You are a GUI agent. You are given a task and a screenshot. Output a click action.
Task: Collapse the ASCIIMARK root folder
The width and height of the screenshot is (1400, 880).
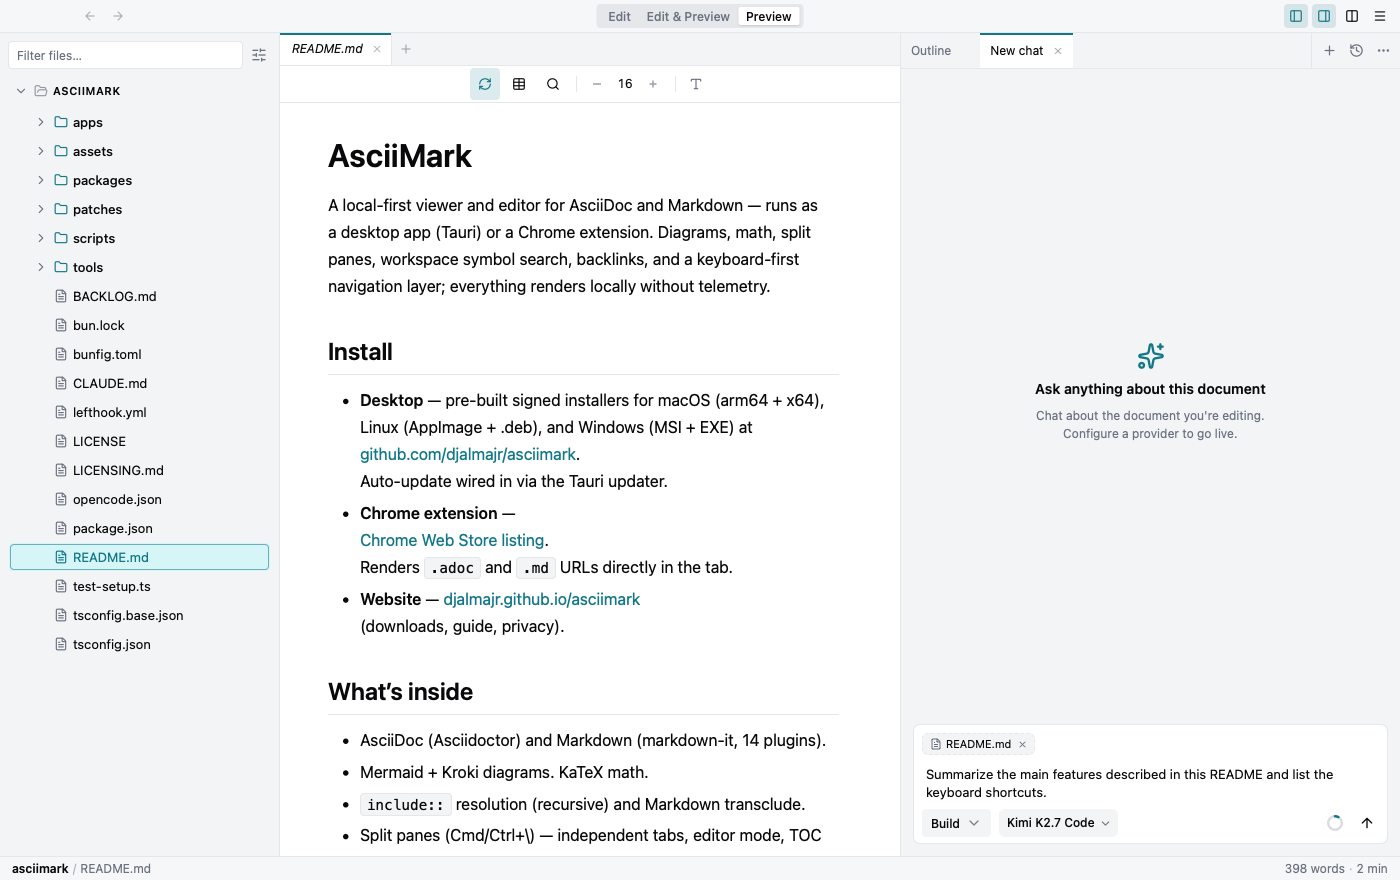pyautogui.click(x=21, y=91)
